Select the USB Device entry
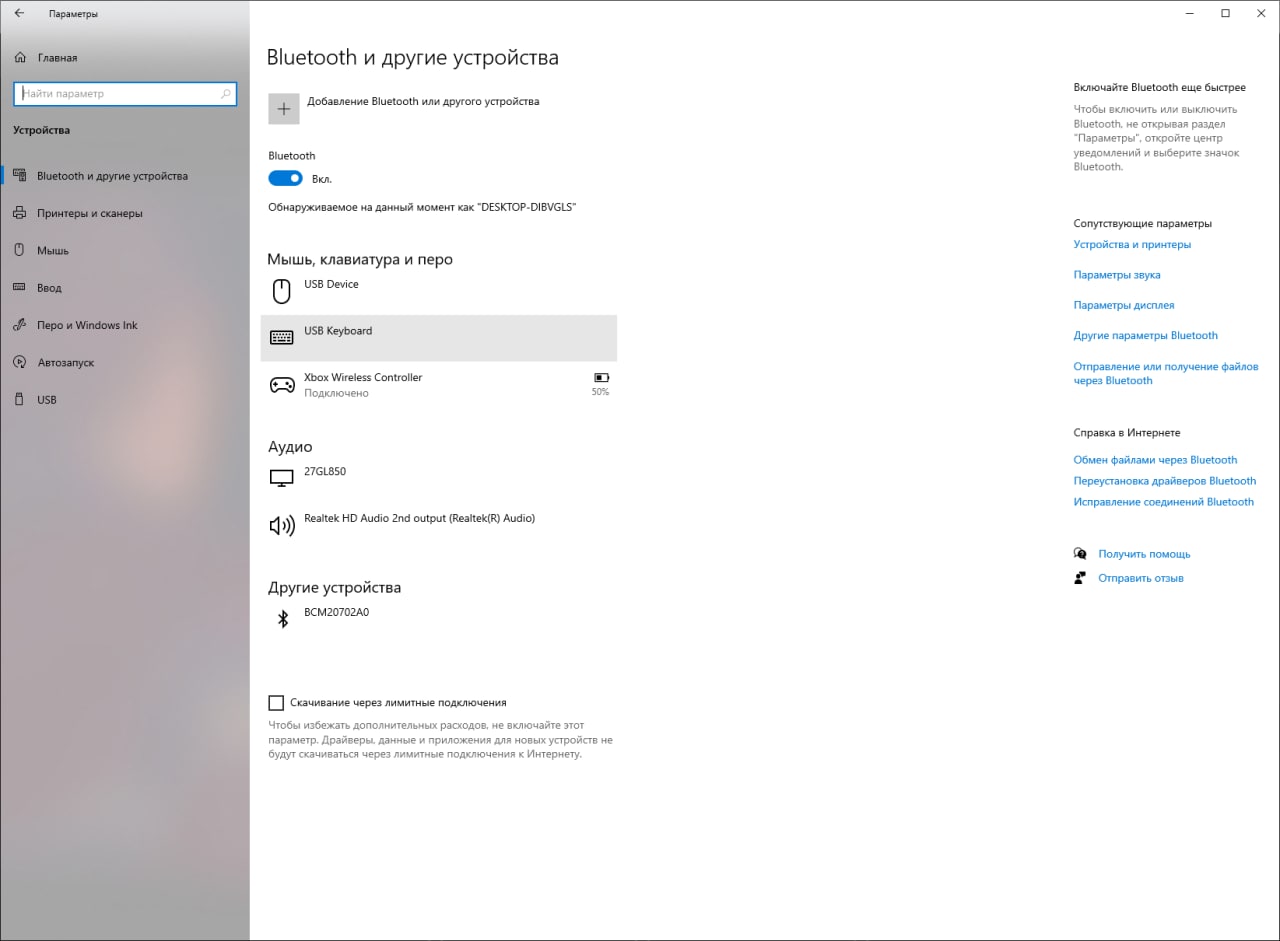The image size is (1280, 941). 439,291
